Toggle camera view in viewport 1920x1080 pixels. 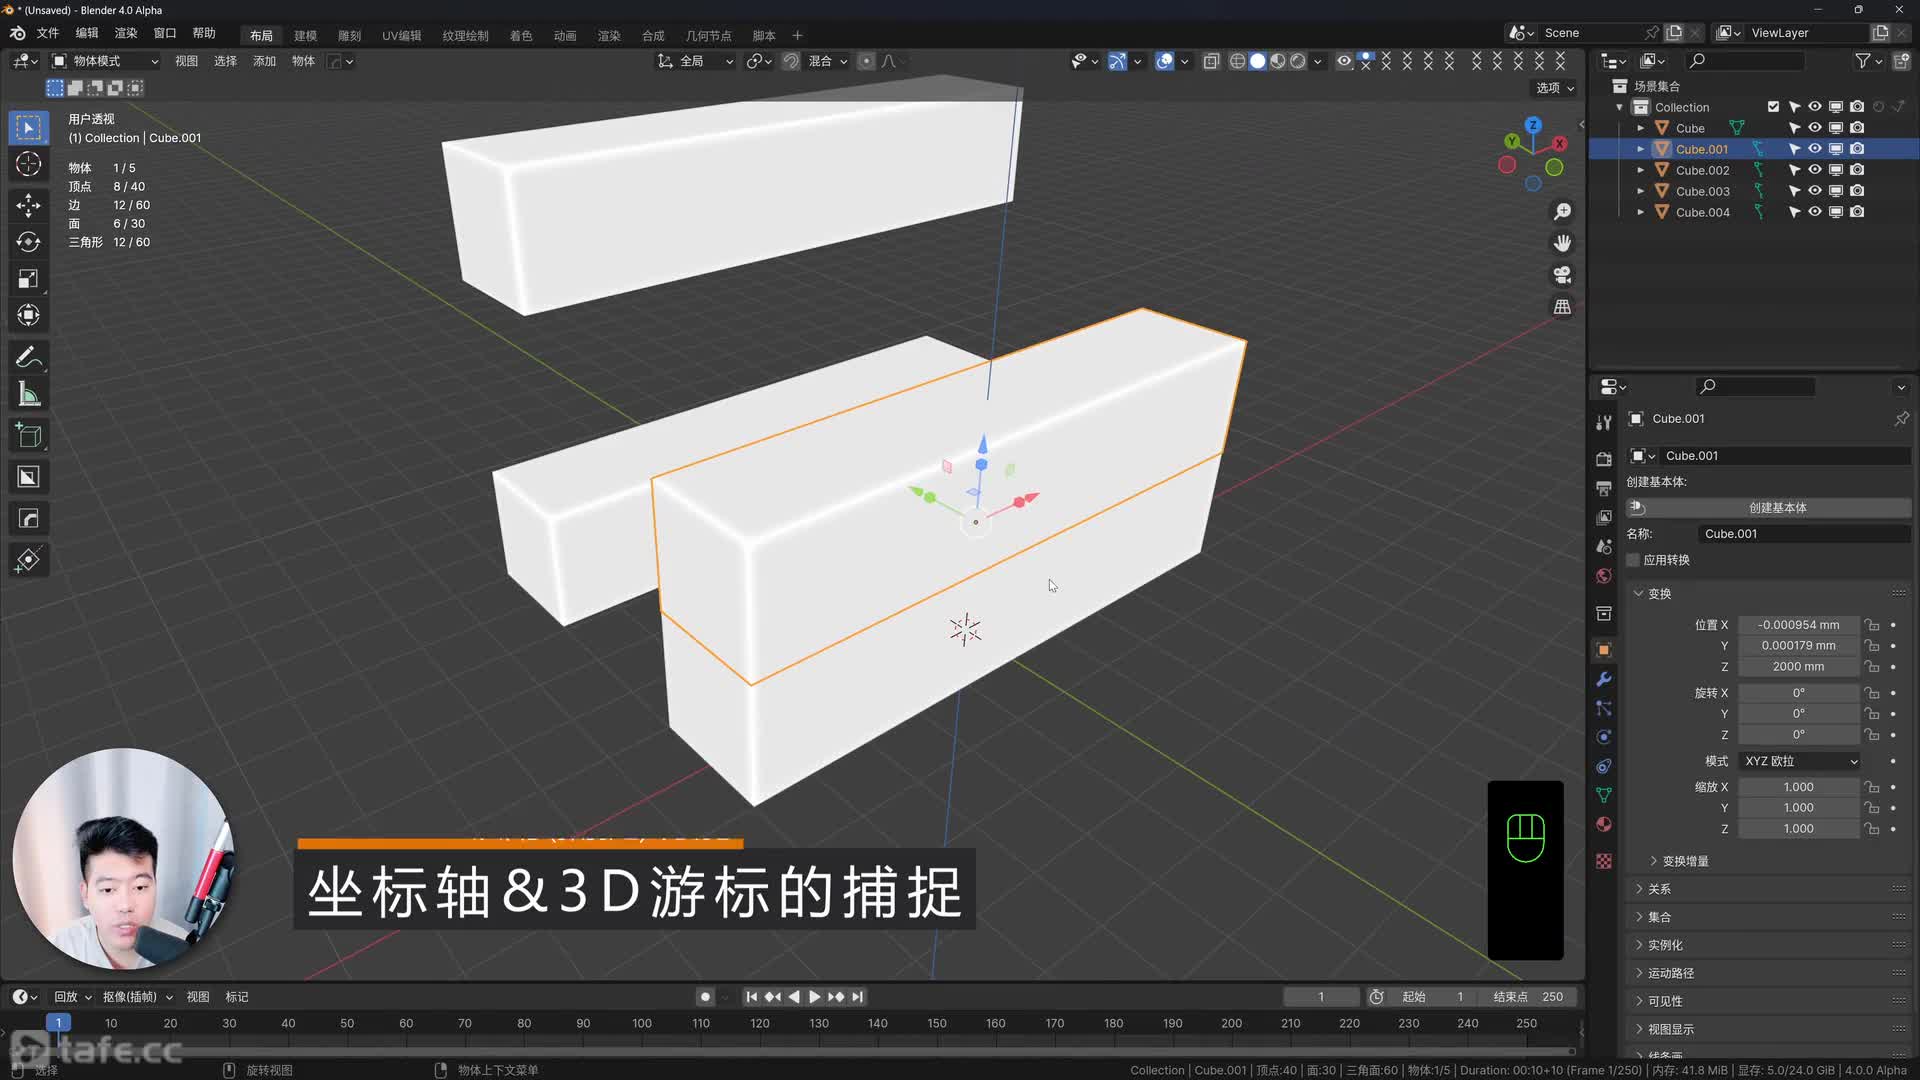pyautogui.click(x=1562, y=275)
